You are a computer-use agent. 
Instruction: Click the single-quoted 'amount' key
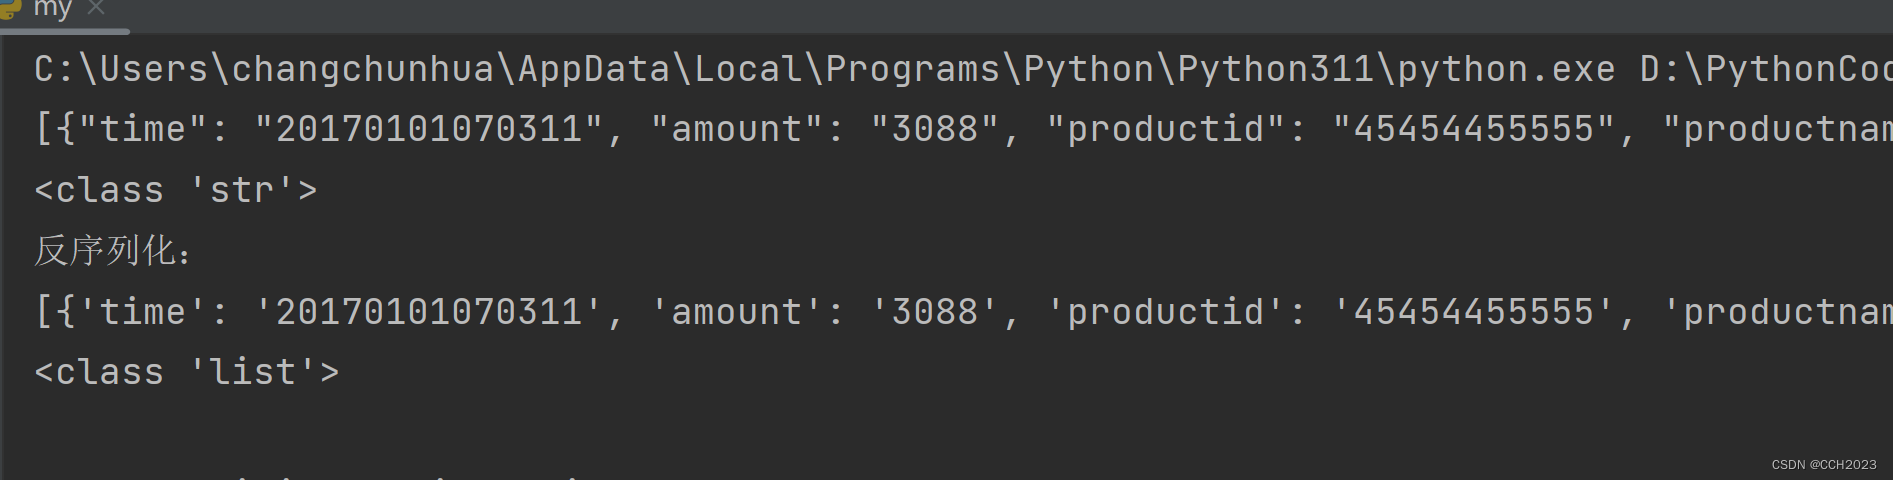click(737, 312)
